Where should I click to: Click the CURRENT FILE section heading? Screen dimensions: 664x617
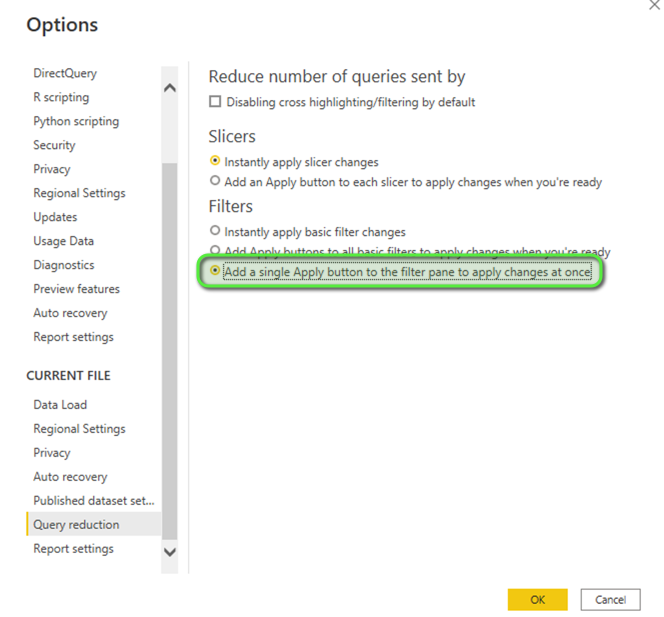68,376
